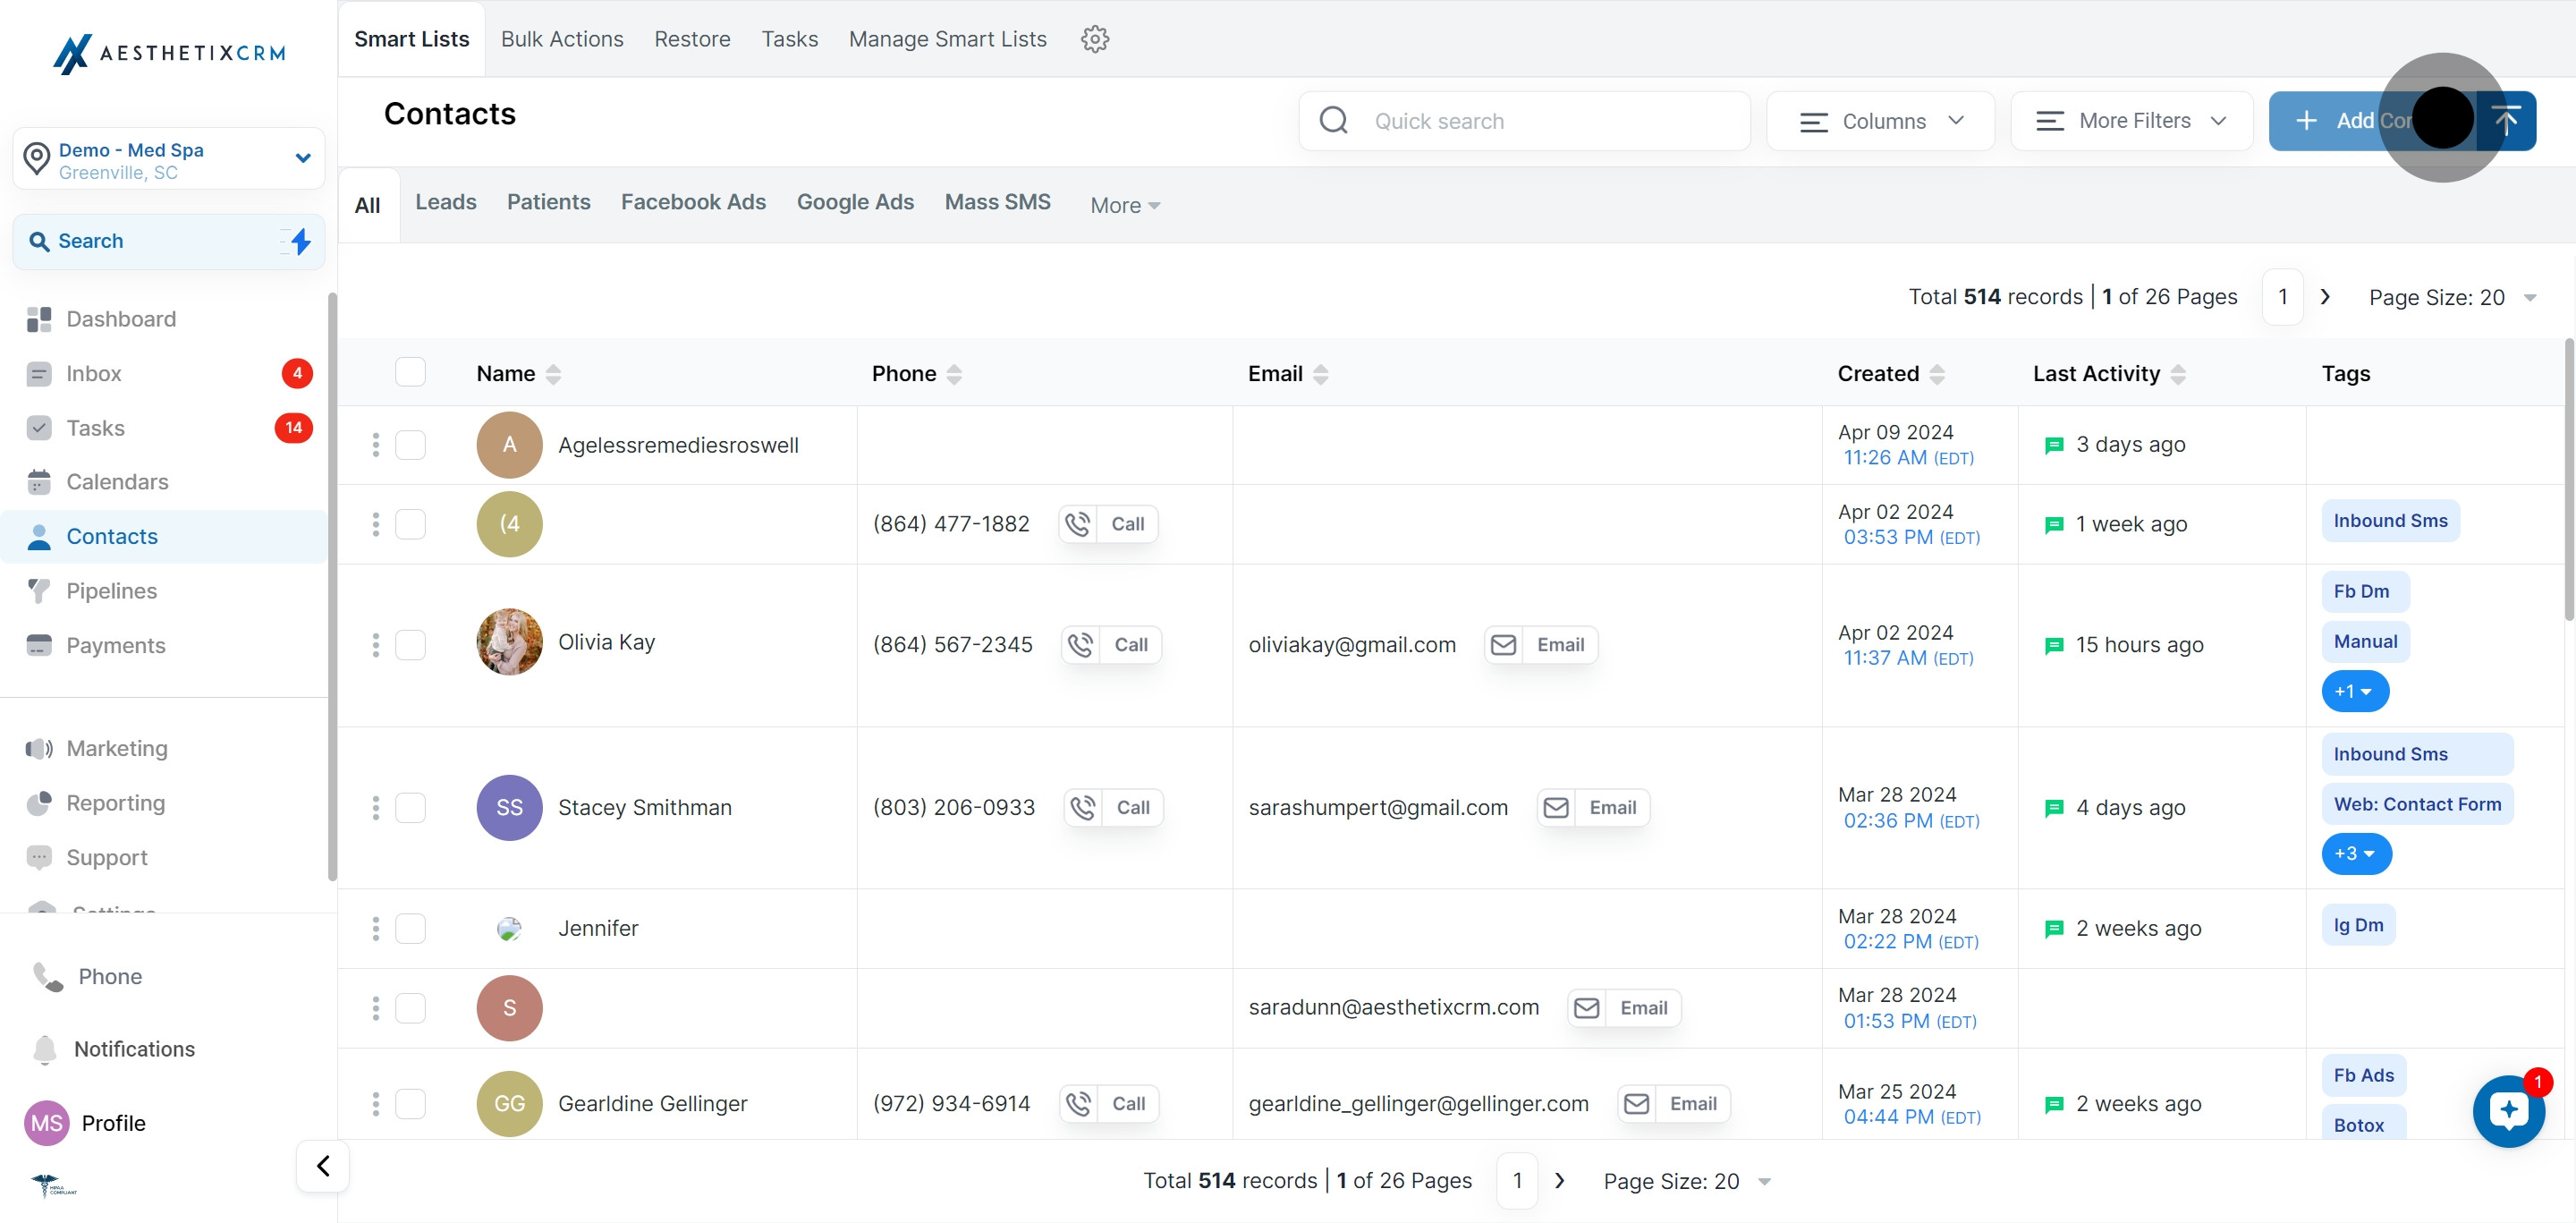Click the Call icon for Olivia Kay
2576x1223 pixels.
tap(1080, 645)
